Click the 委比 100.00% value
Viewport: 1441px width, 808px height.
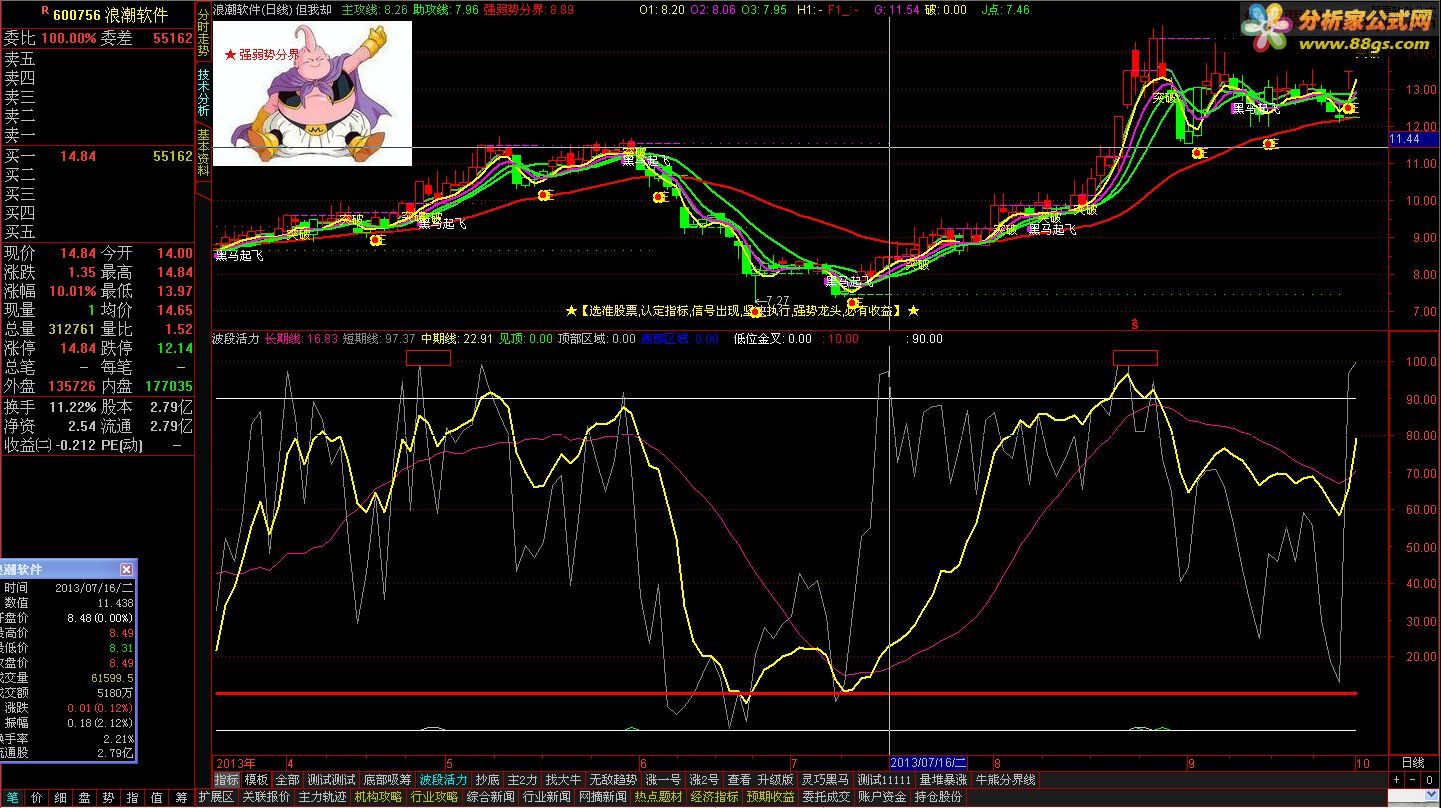point(69,38)
